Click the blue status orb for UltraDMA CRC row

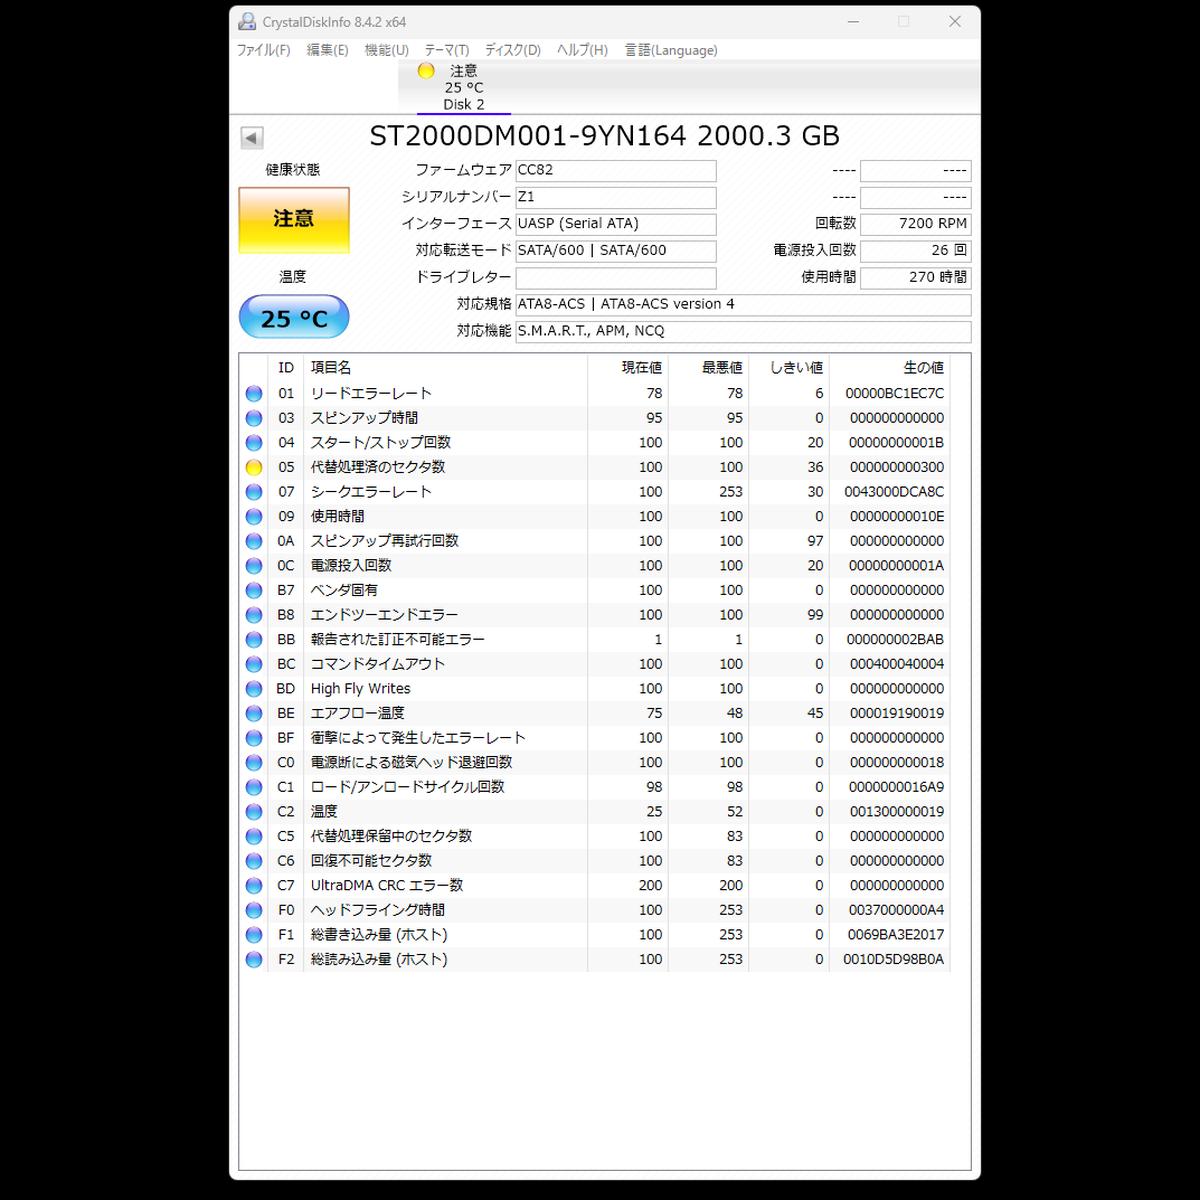coord(254,885)
